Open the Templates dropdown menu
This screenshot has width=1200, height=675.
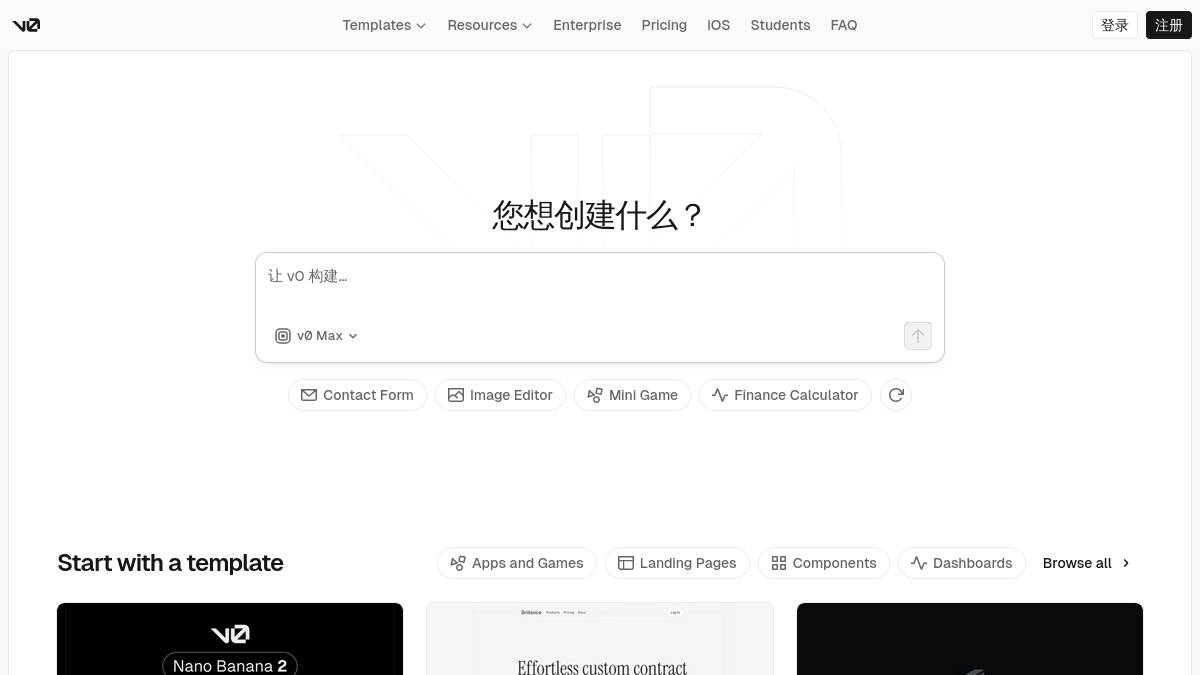383,25
